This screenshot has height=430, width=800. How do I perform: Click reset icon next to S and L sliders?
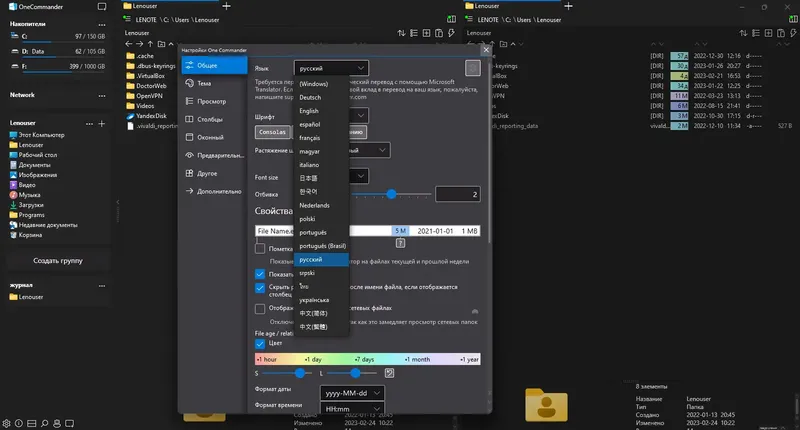click(389, 373)
